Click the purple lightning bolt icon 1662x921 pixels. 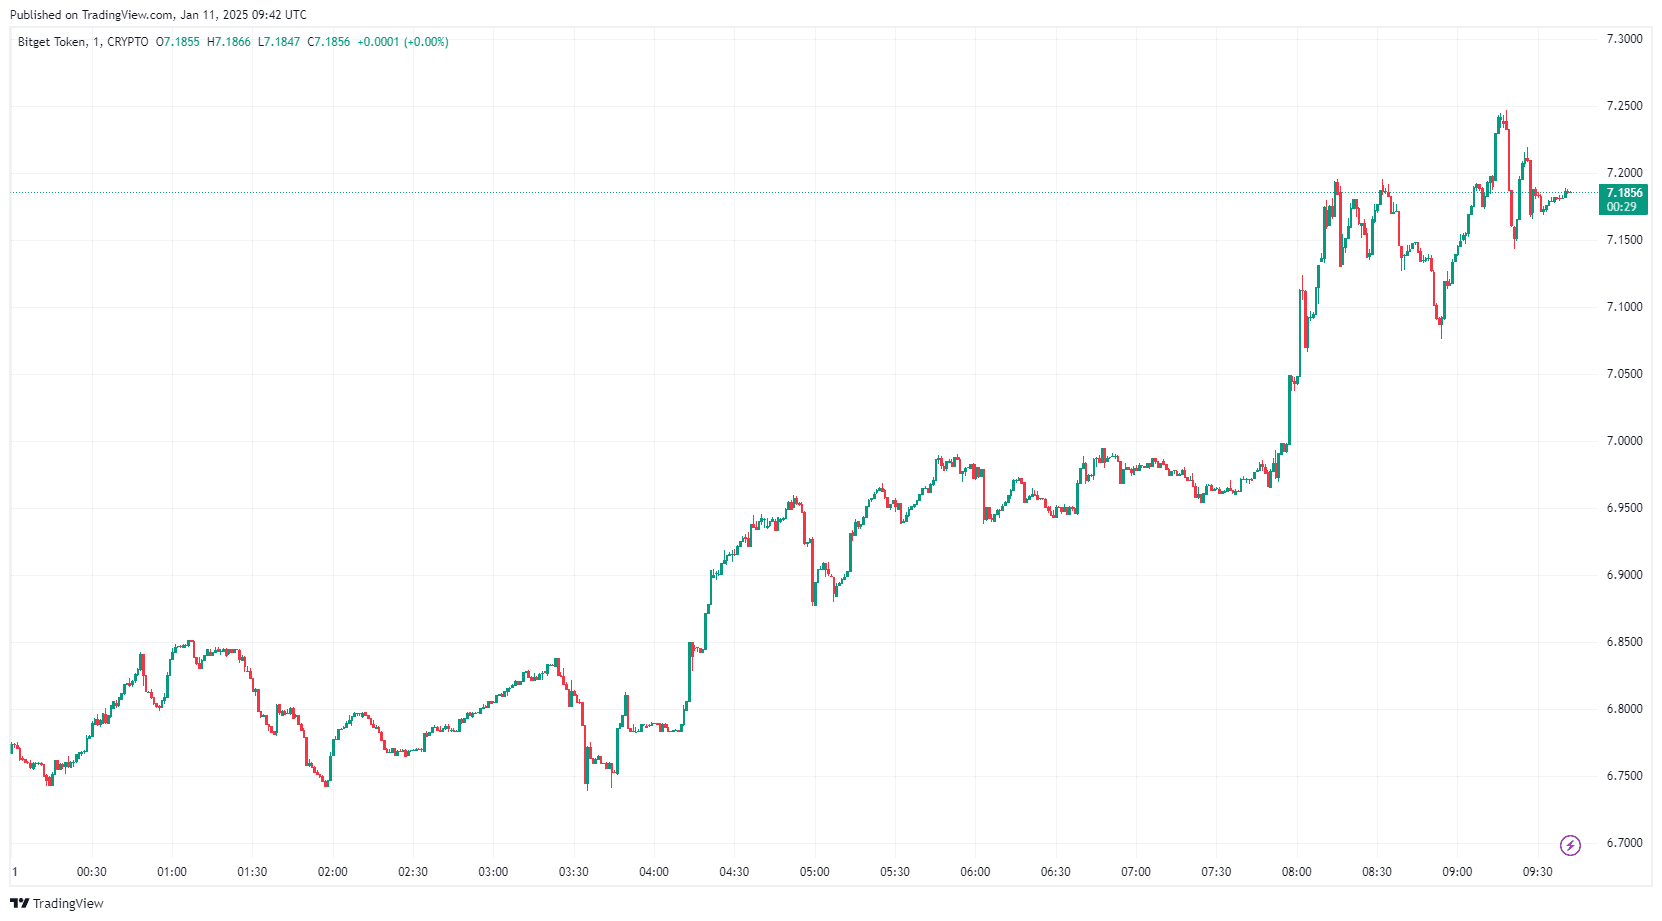[1570, 846]
